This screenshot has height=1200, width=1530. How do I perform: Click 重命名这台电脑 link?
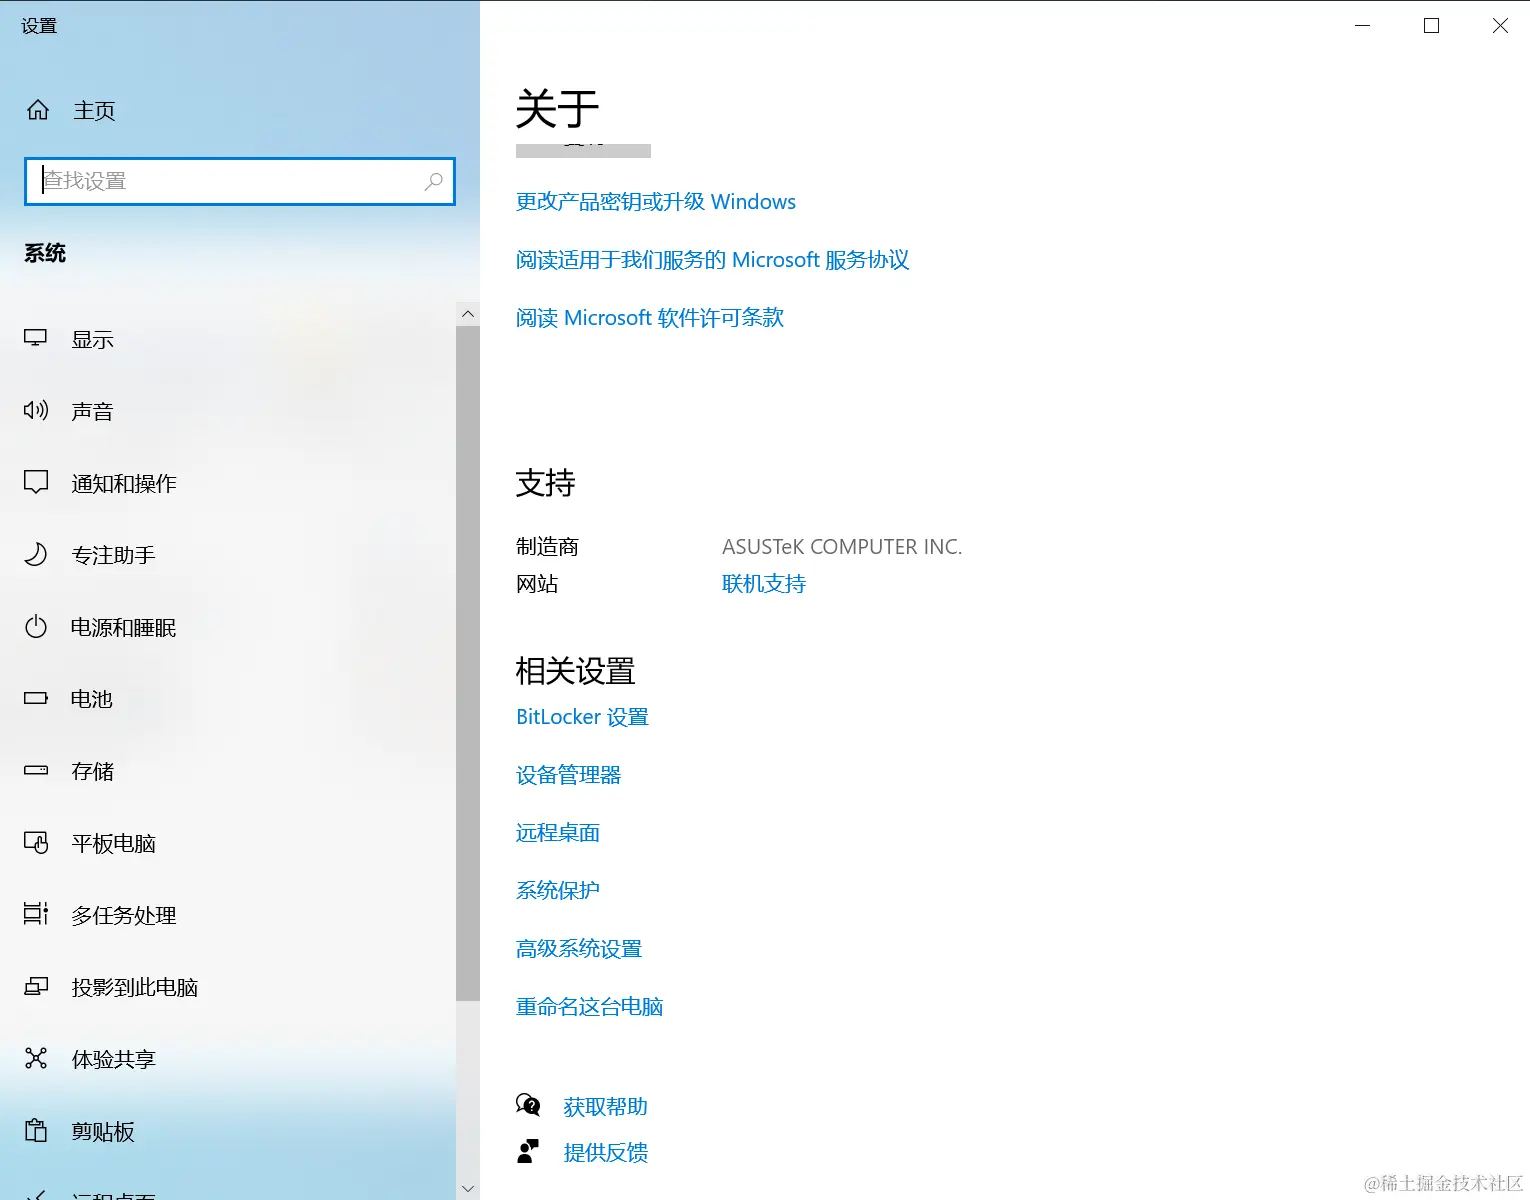pos(589,1007)
